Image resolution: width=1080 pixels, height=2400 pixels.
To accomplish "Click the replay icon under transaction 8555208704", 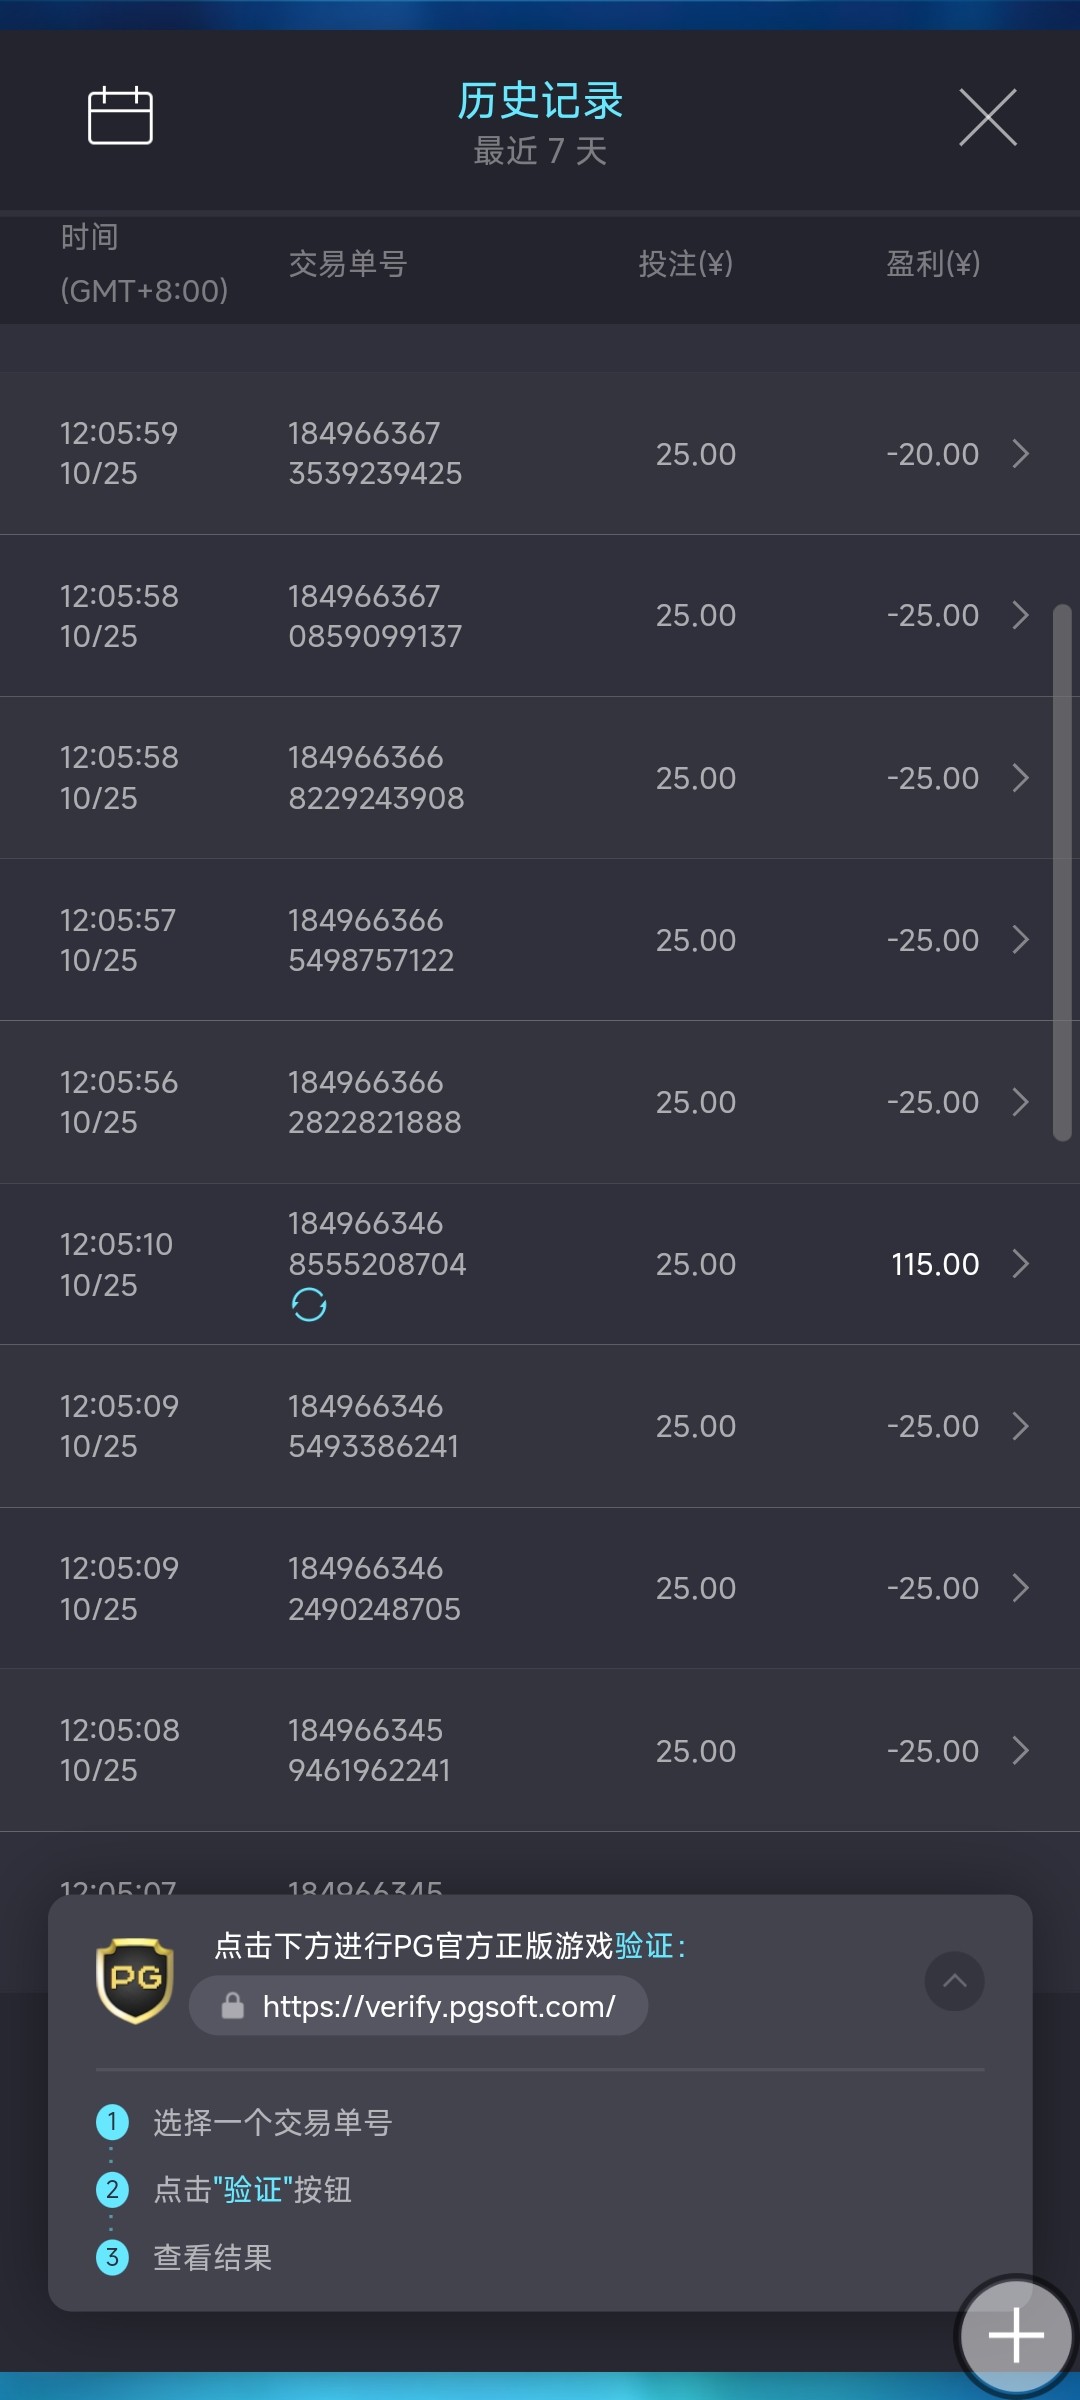I will (x=309, y=1305).
